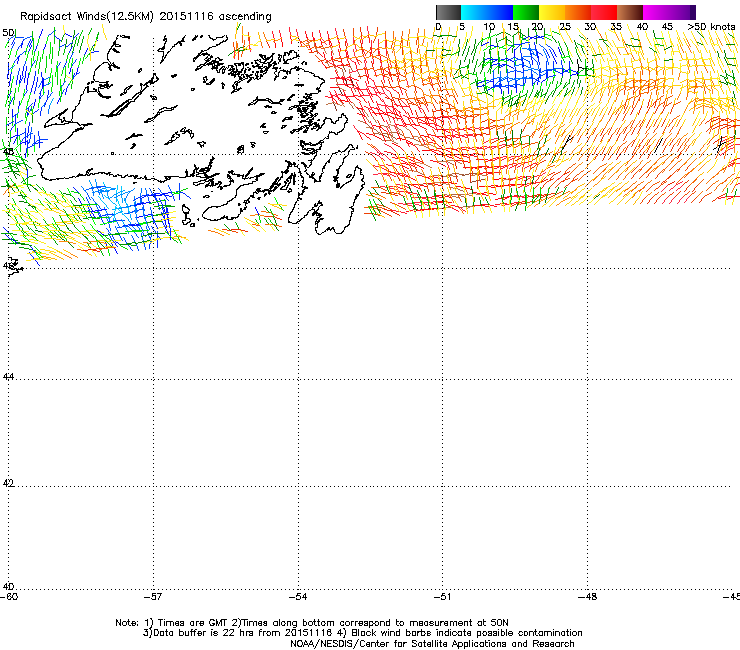
Task: Click the '-60' longitude axis label
Action: (9, 597)
